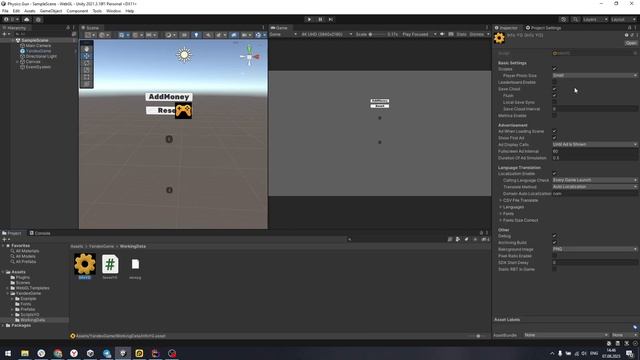Open Undo History icon in toolbar

click(564, 19)
